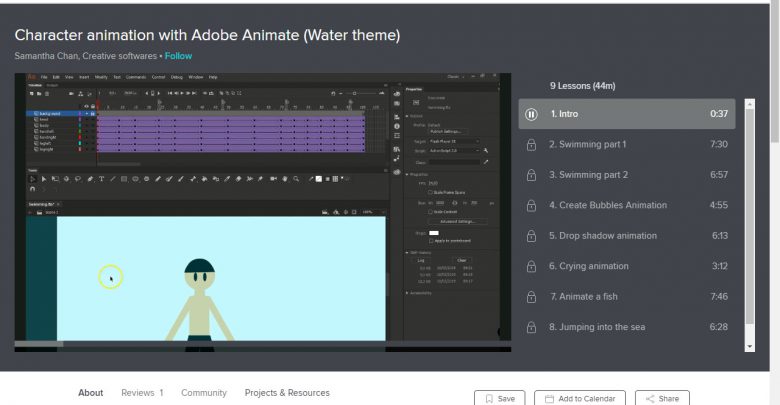
Task: Select lesson 2. Swimming part 1
Action: coord(627,145)
